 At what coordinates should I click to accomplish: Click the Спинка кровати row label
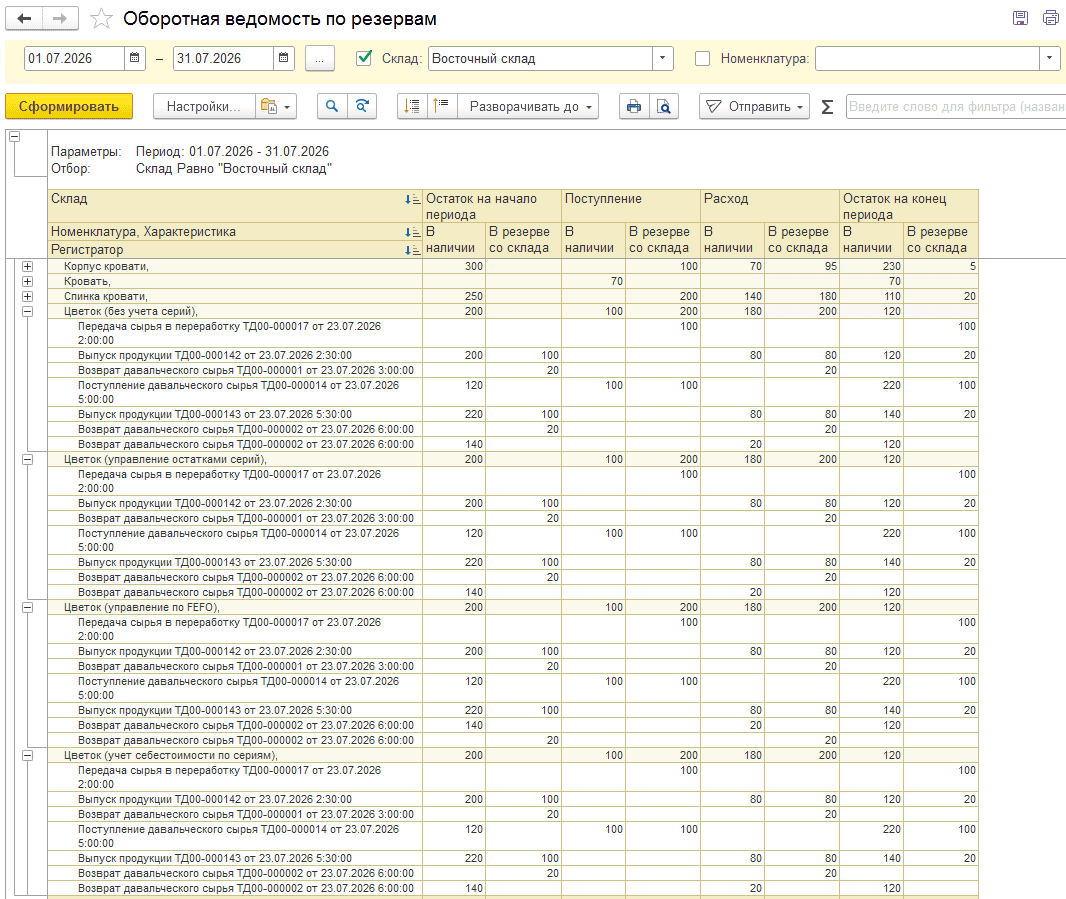106,296
